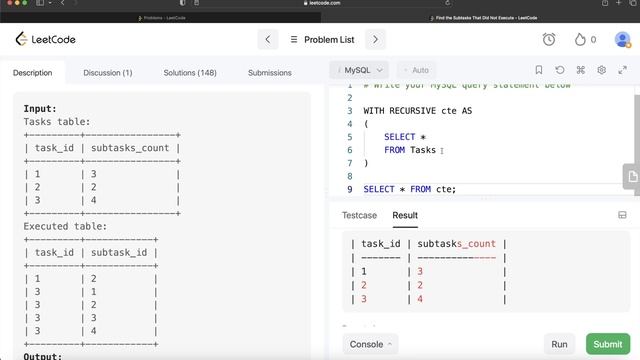640x360 pixels.
Task: Switch to the Testcase tab
Action: click(359, 215)
